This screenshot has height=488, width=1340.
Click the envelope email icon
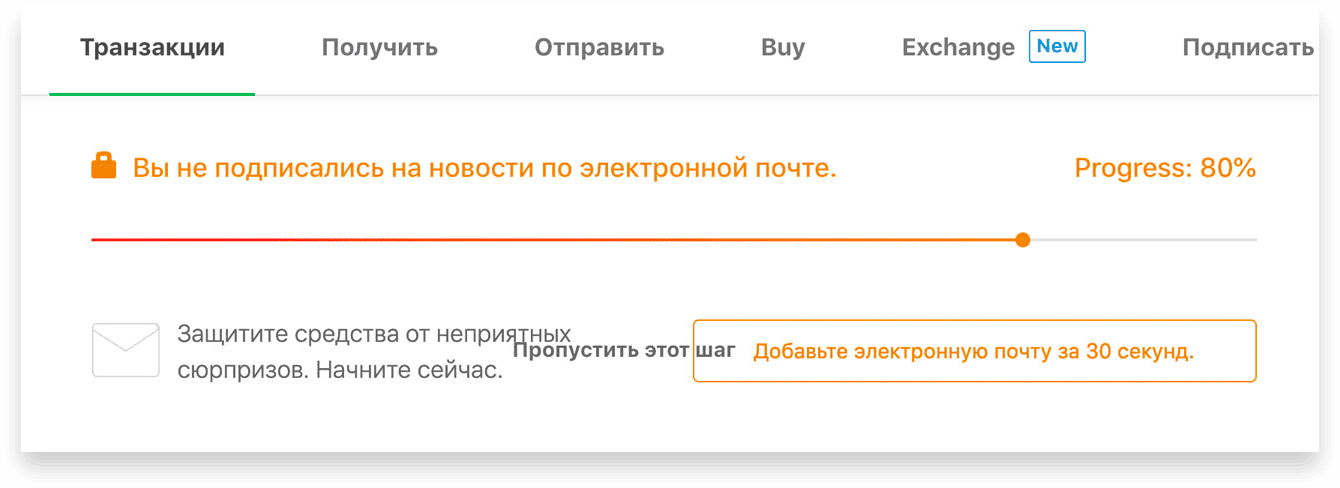[126, 350]
